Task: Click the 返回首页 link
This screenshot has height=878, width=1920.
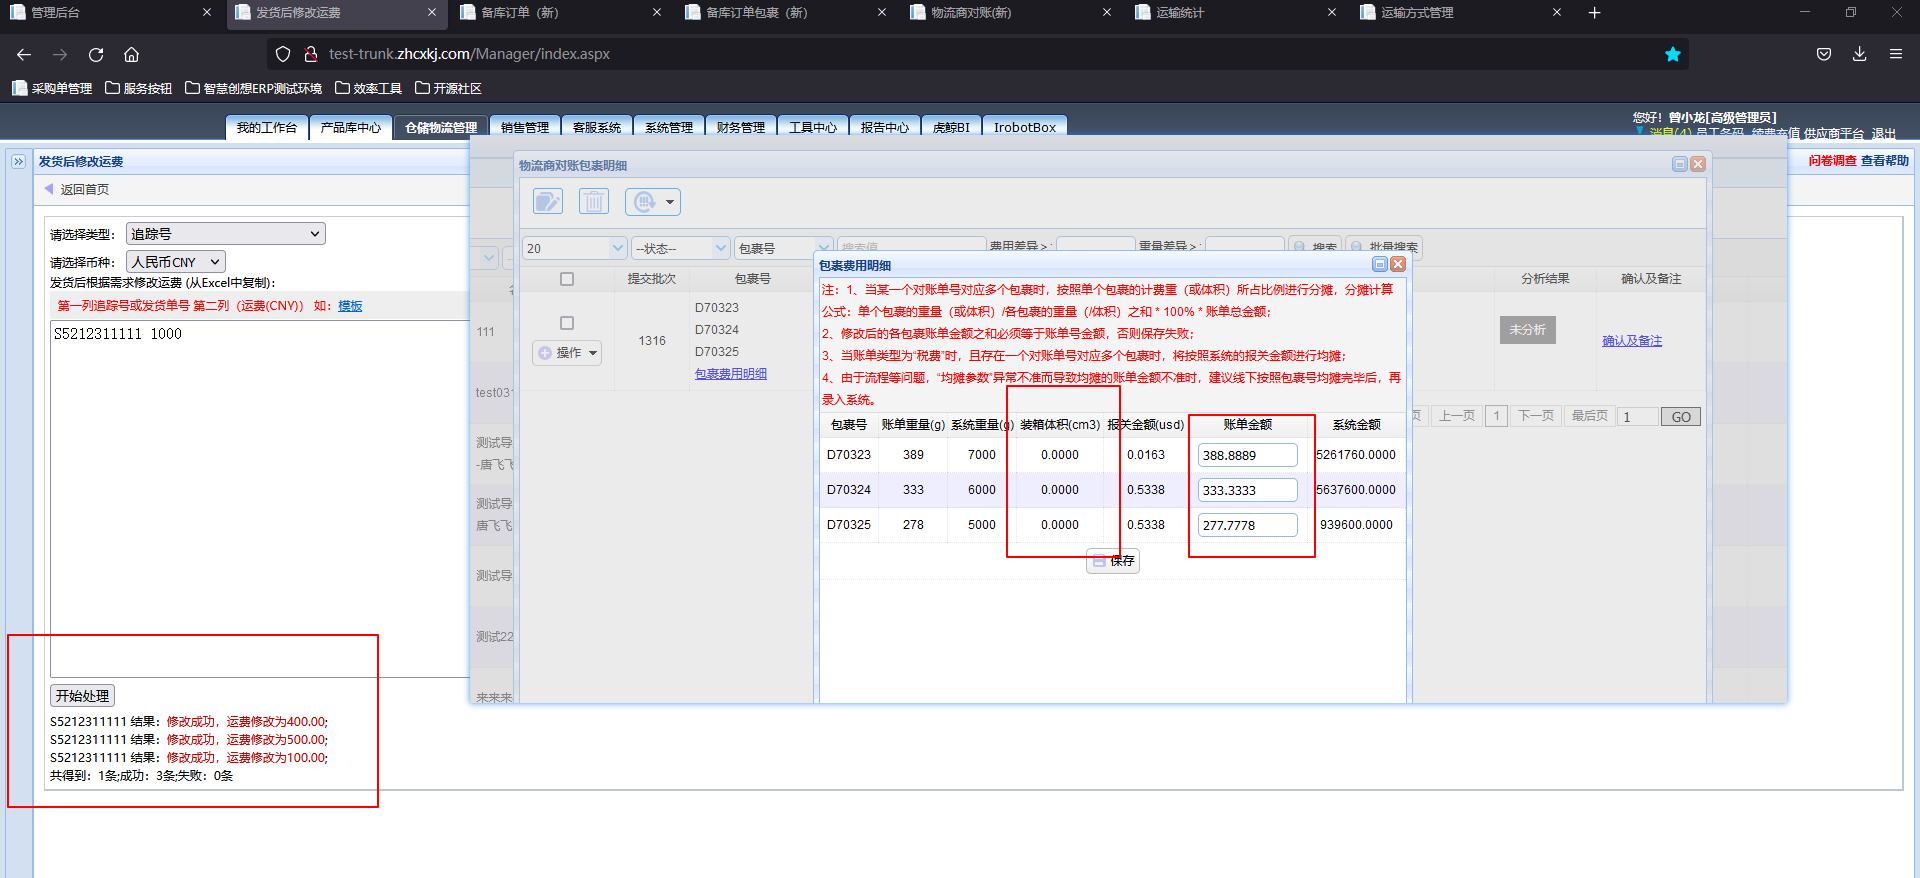Action: (x=77, y=189)
